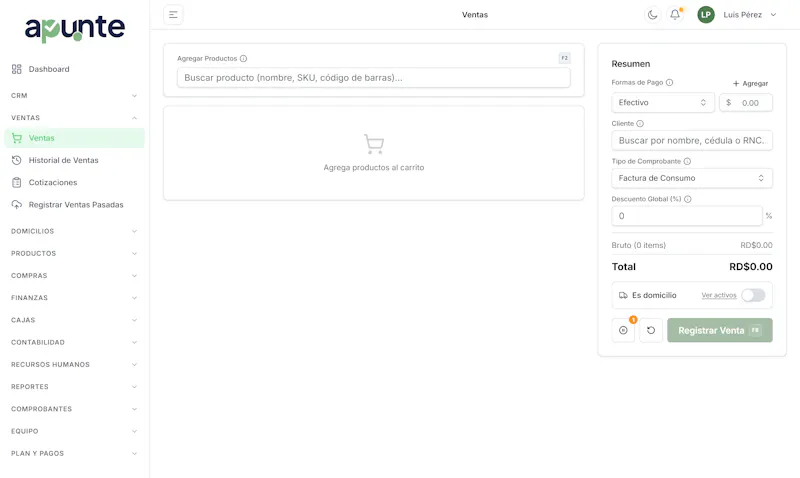The width and height of the screenshot is (800, 478).
Task: Click the apunte logo
Action: tap(75, 29)
